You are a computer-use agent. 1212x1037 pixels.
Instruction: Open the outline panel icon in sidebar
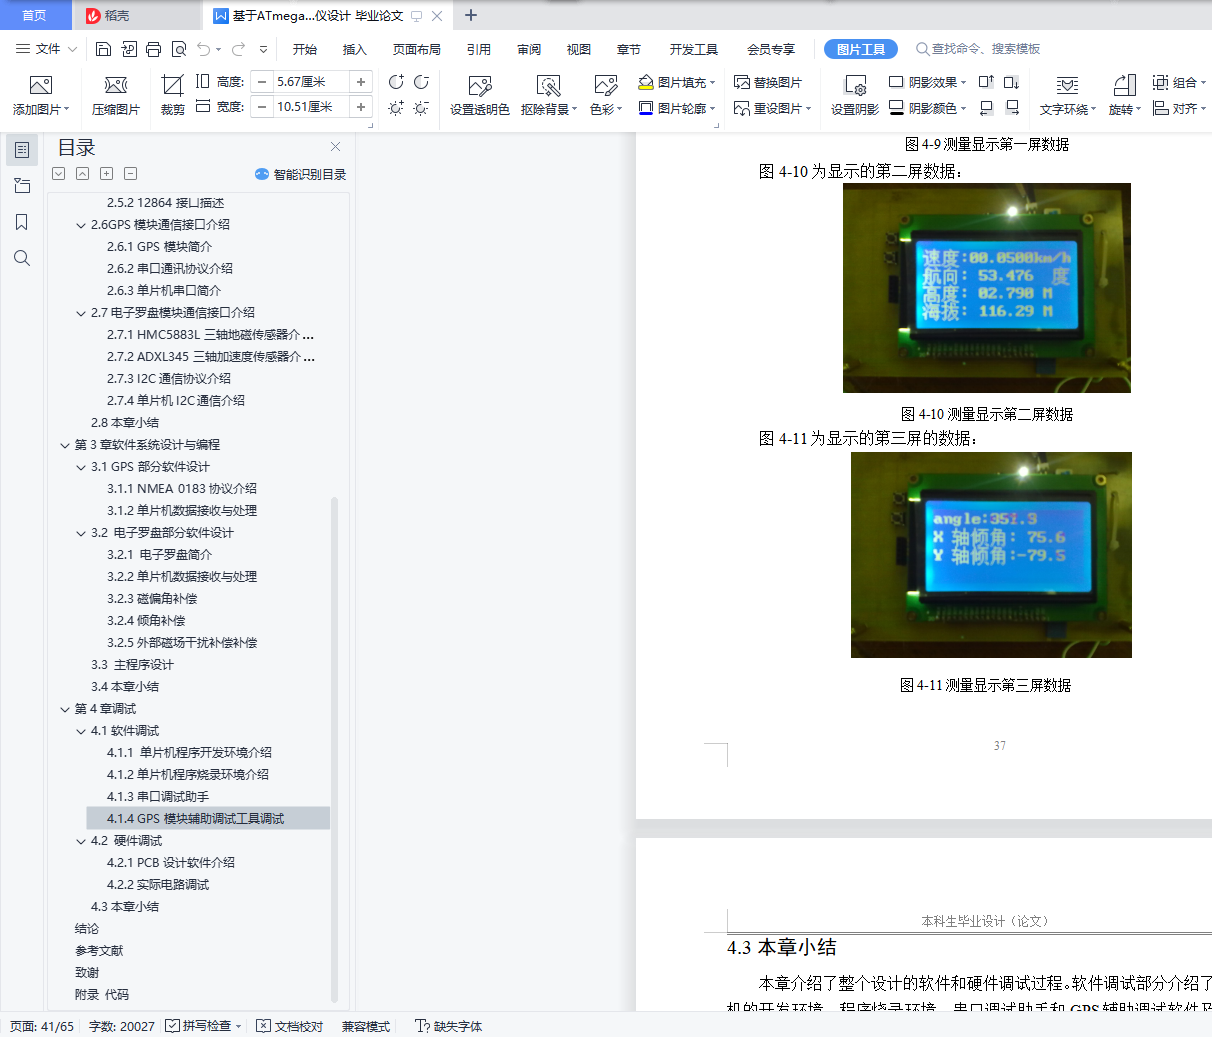[22, 150]
